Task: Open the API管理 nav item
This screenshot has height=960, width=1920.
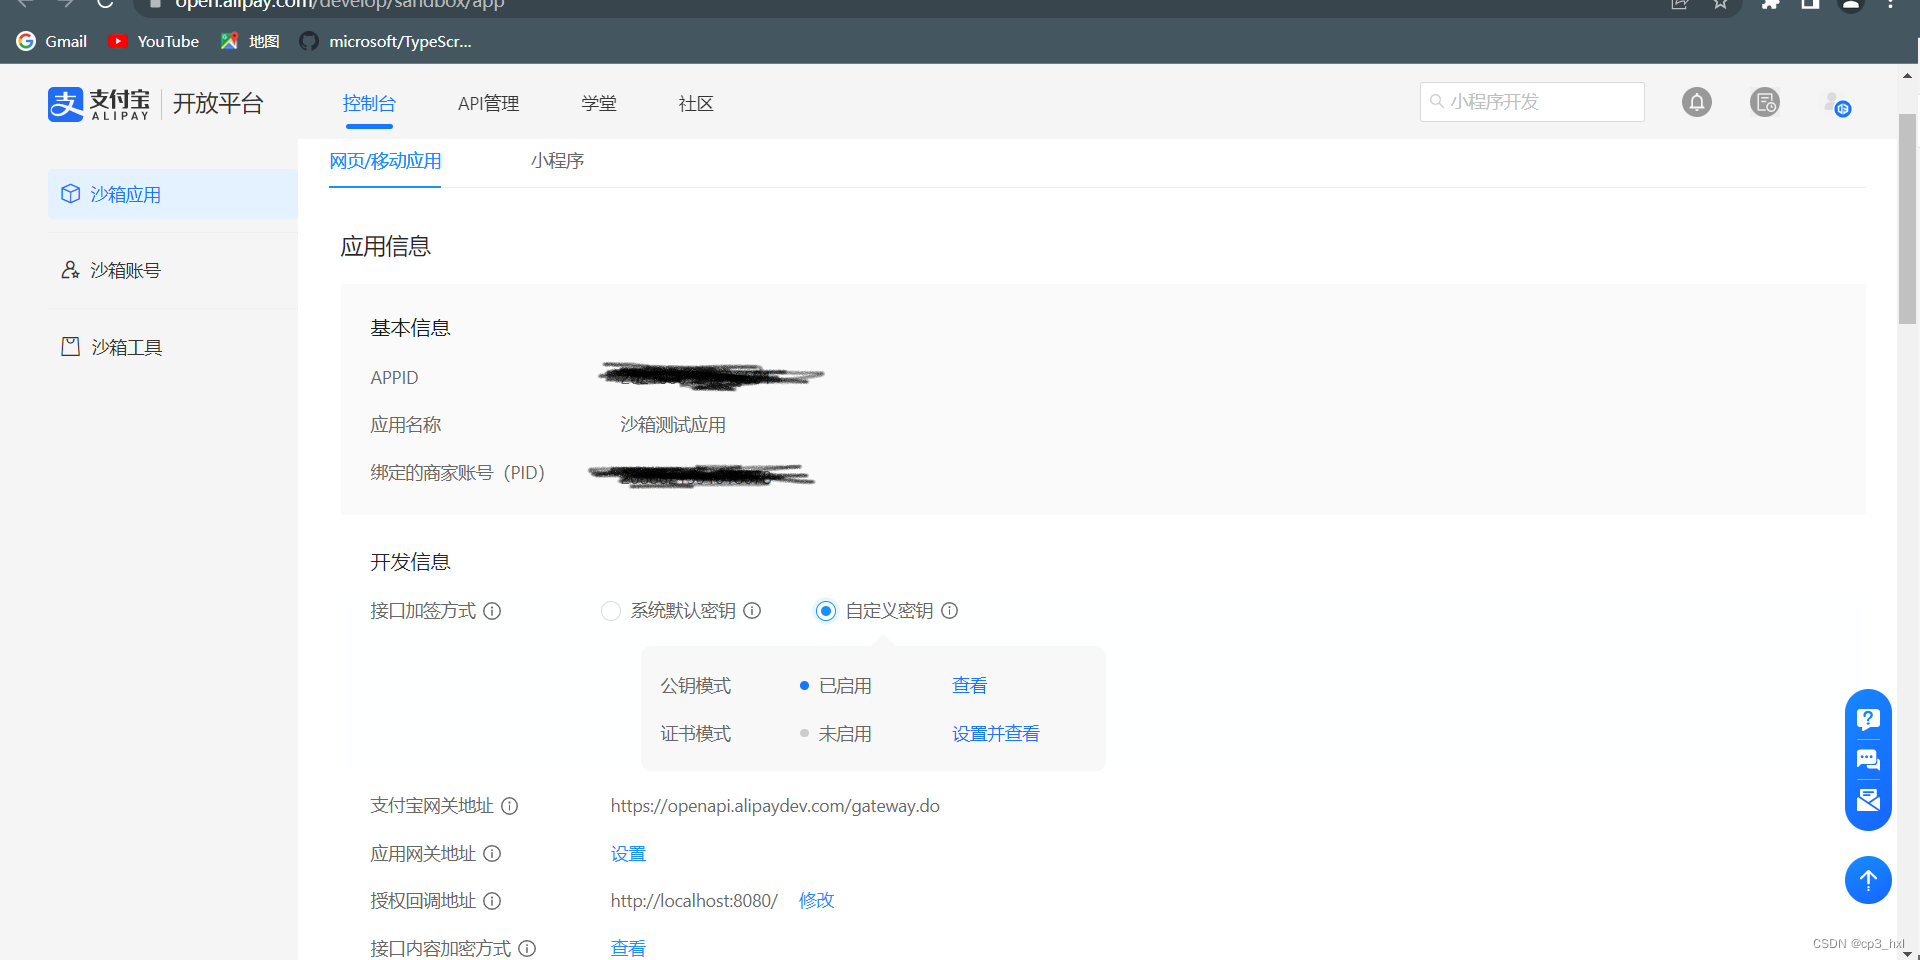Action: [488, 104]
